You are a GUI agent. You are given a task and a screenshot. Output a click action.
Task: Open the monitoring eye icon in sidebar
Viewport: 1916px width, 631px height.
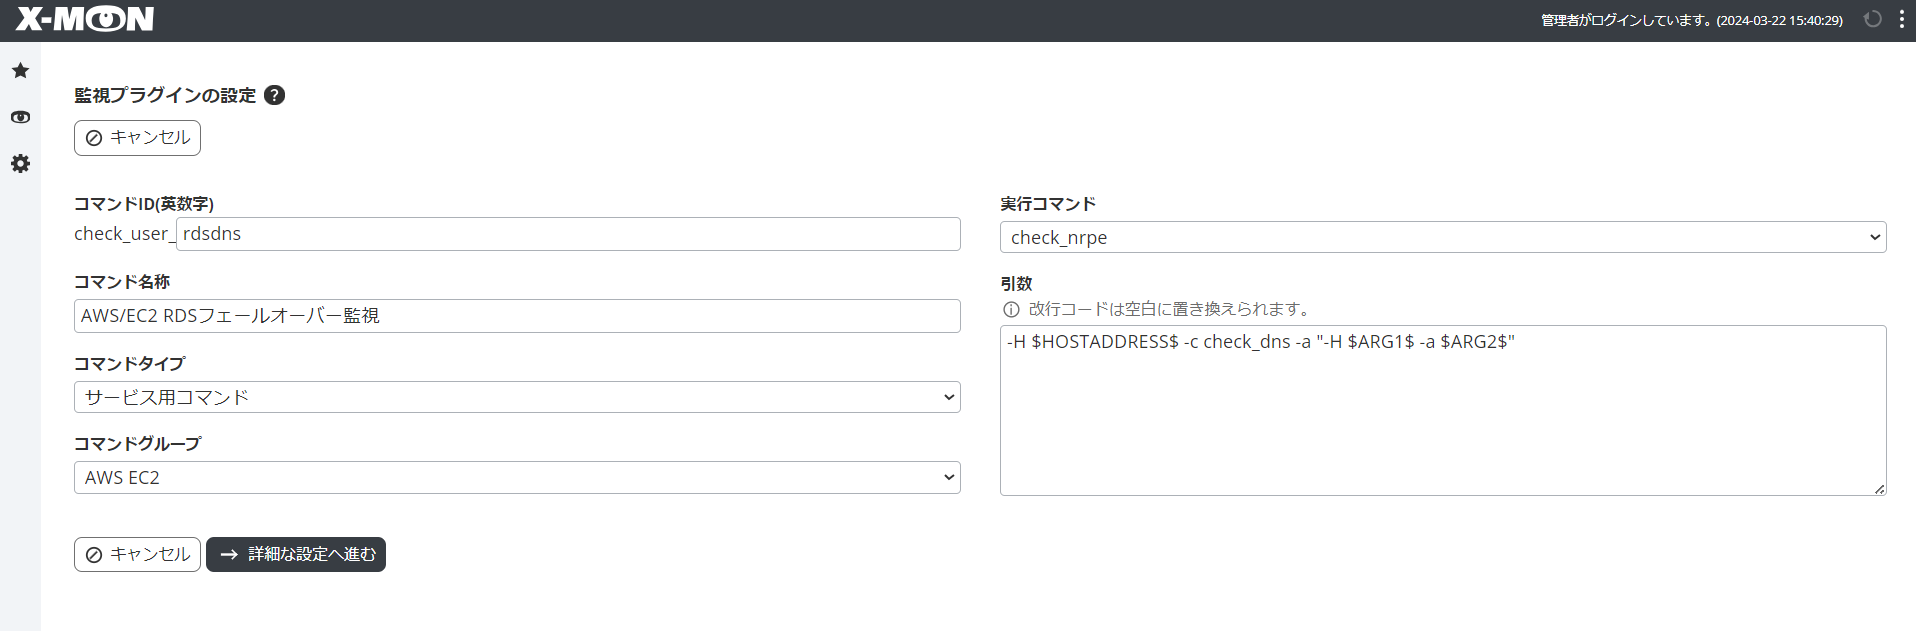pyautogui.click(x=20, y=117)
